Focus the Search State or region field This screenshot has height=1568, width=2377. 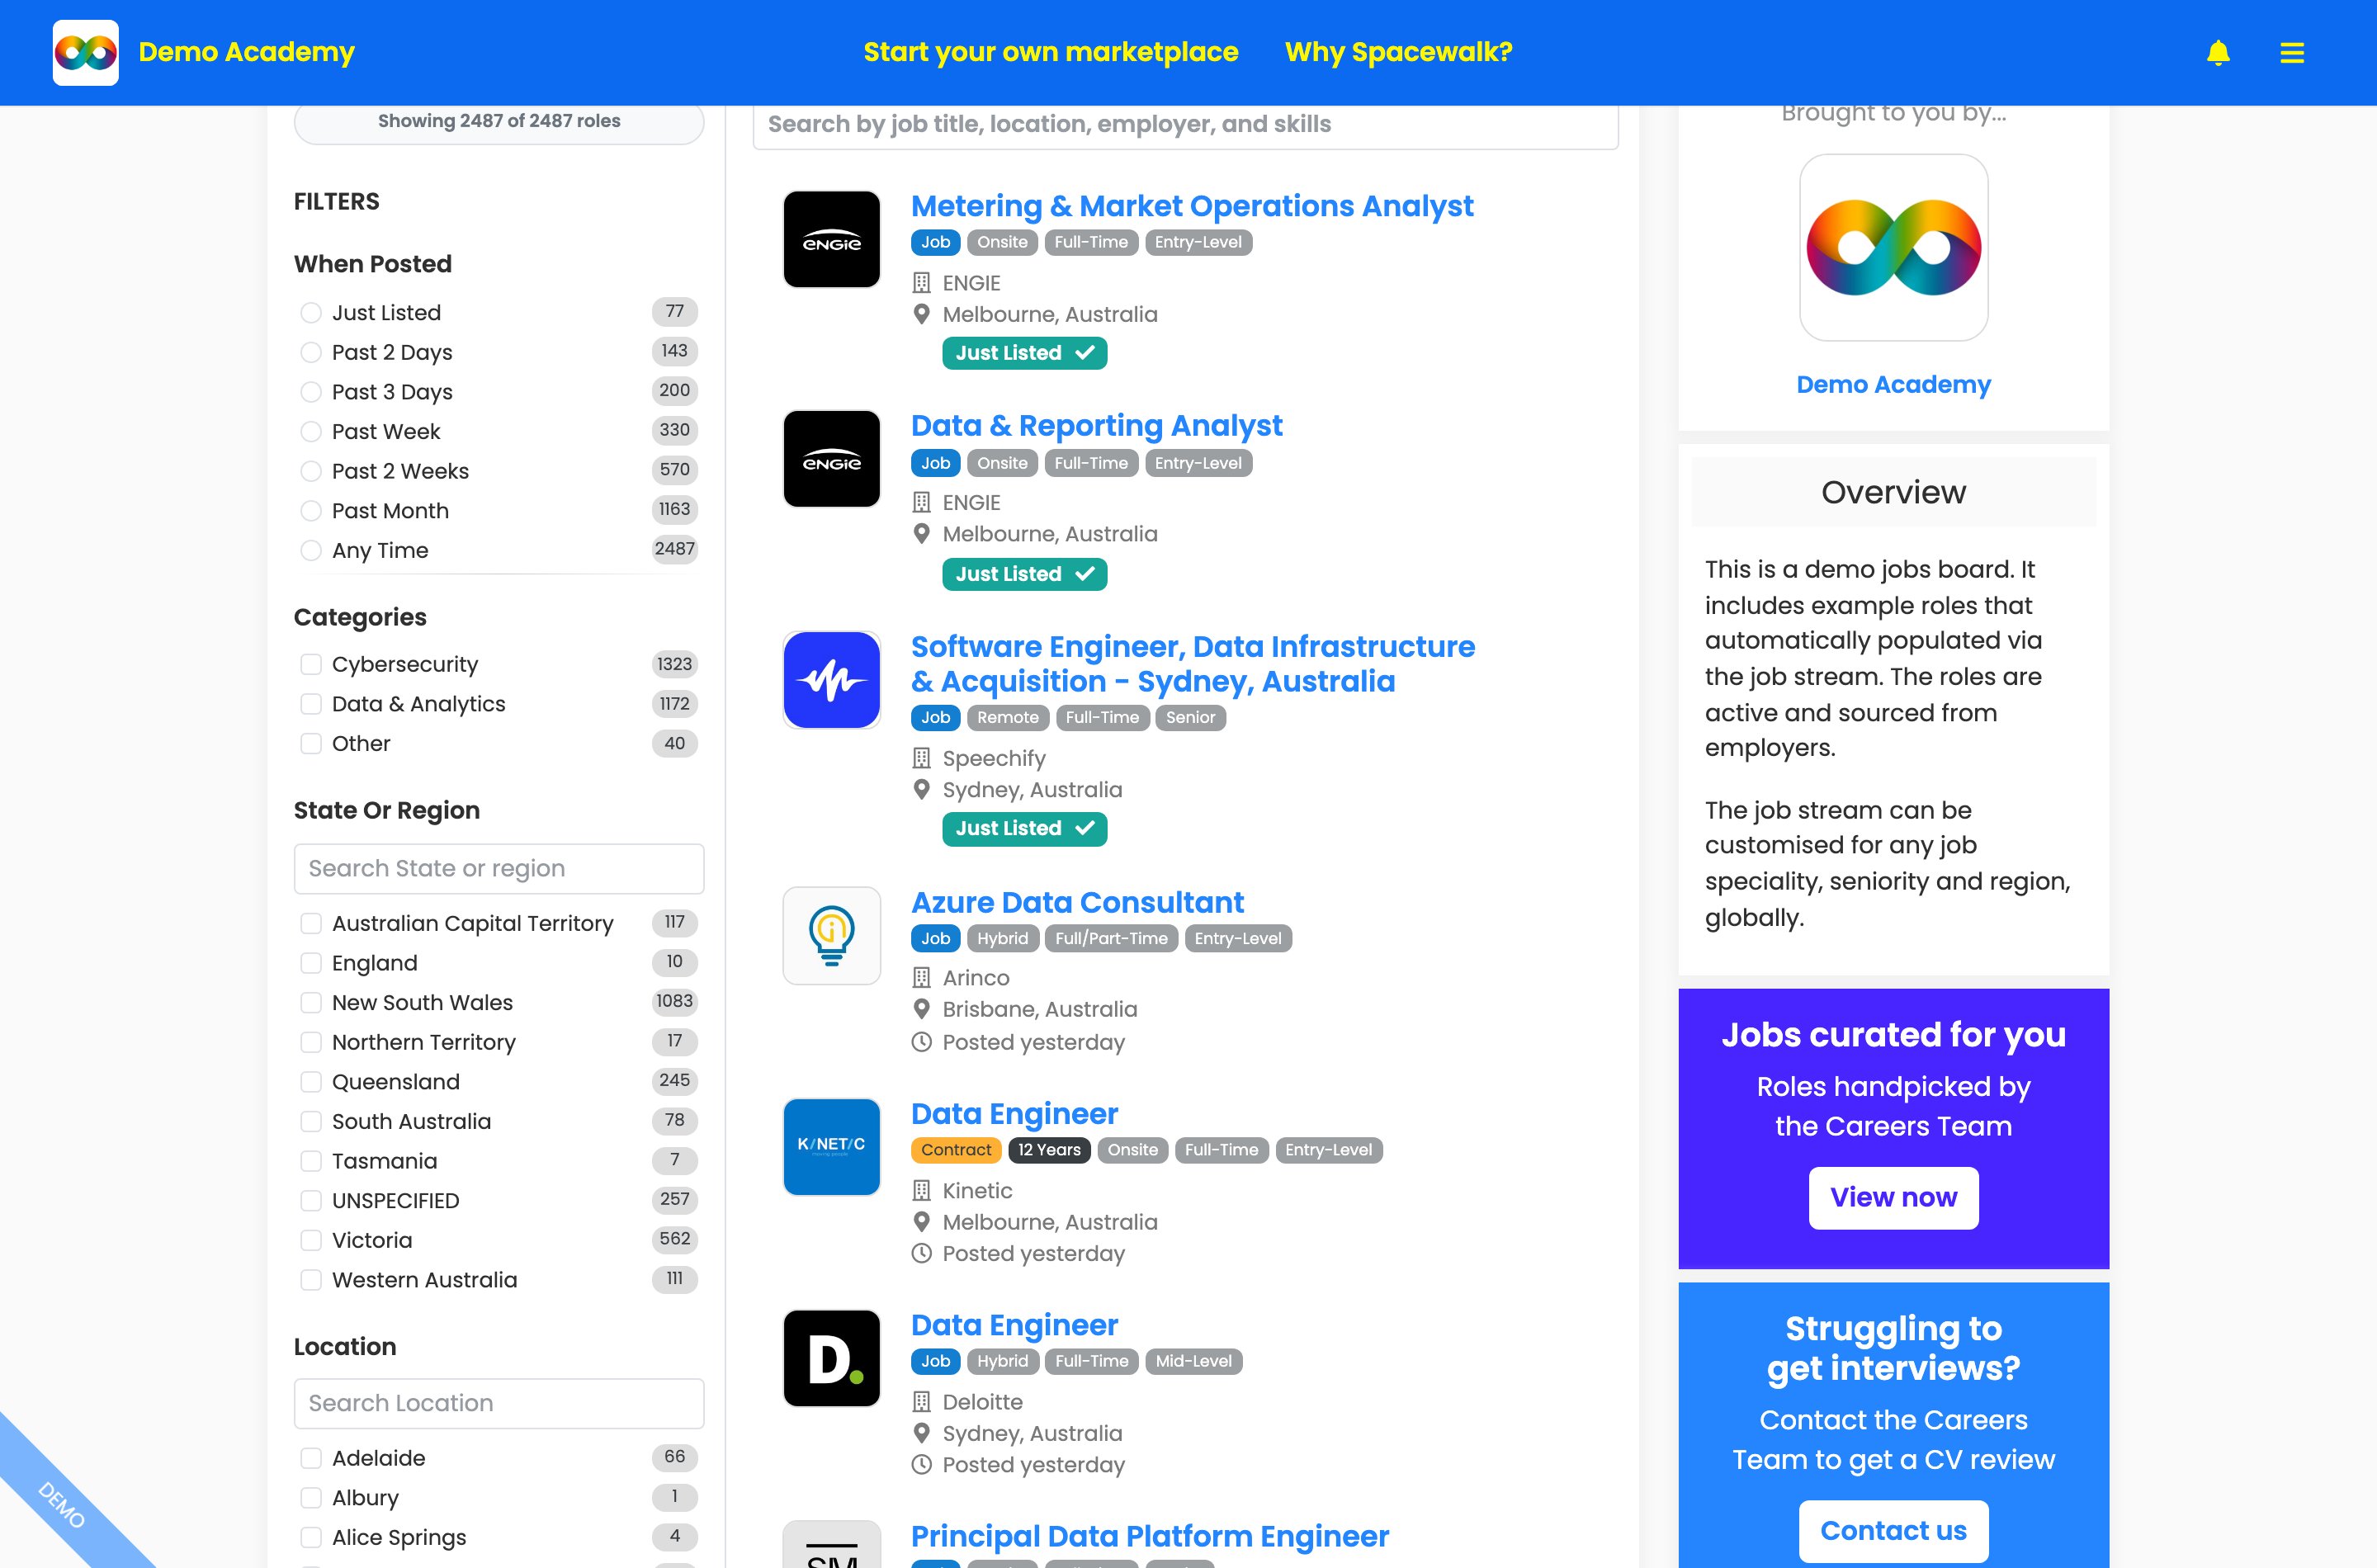[x=499, y=868]
